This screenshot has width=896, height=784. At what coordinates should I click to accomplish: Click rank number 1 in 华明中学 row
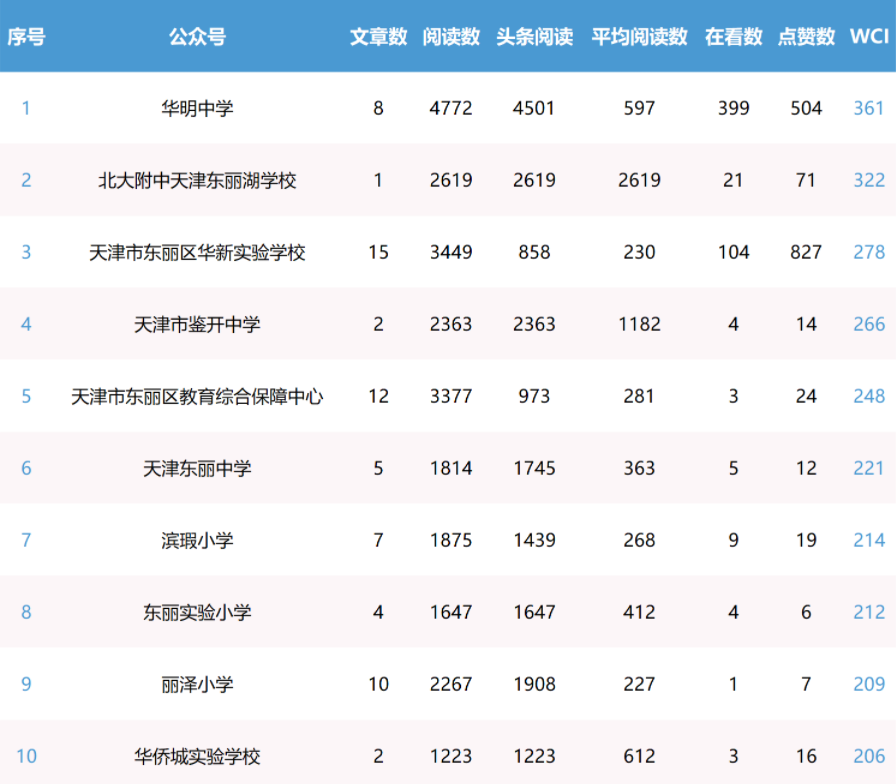26,108
